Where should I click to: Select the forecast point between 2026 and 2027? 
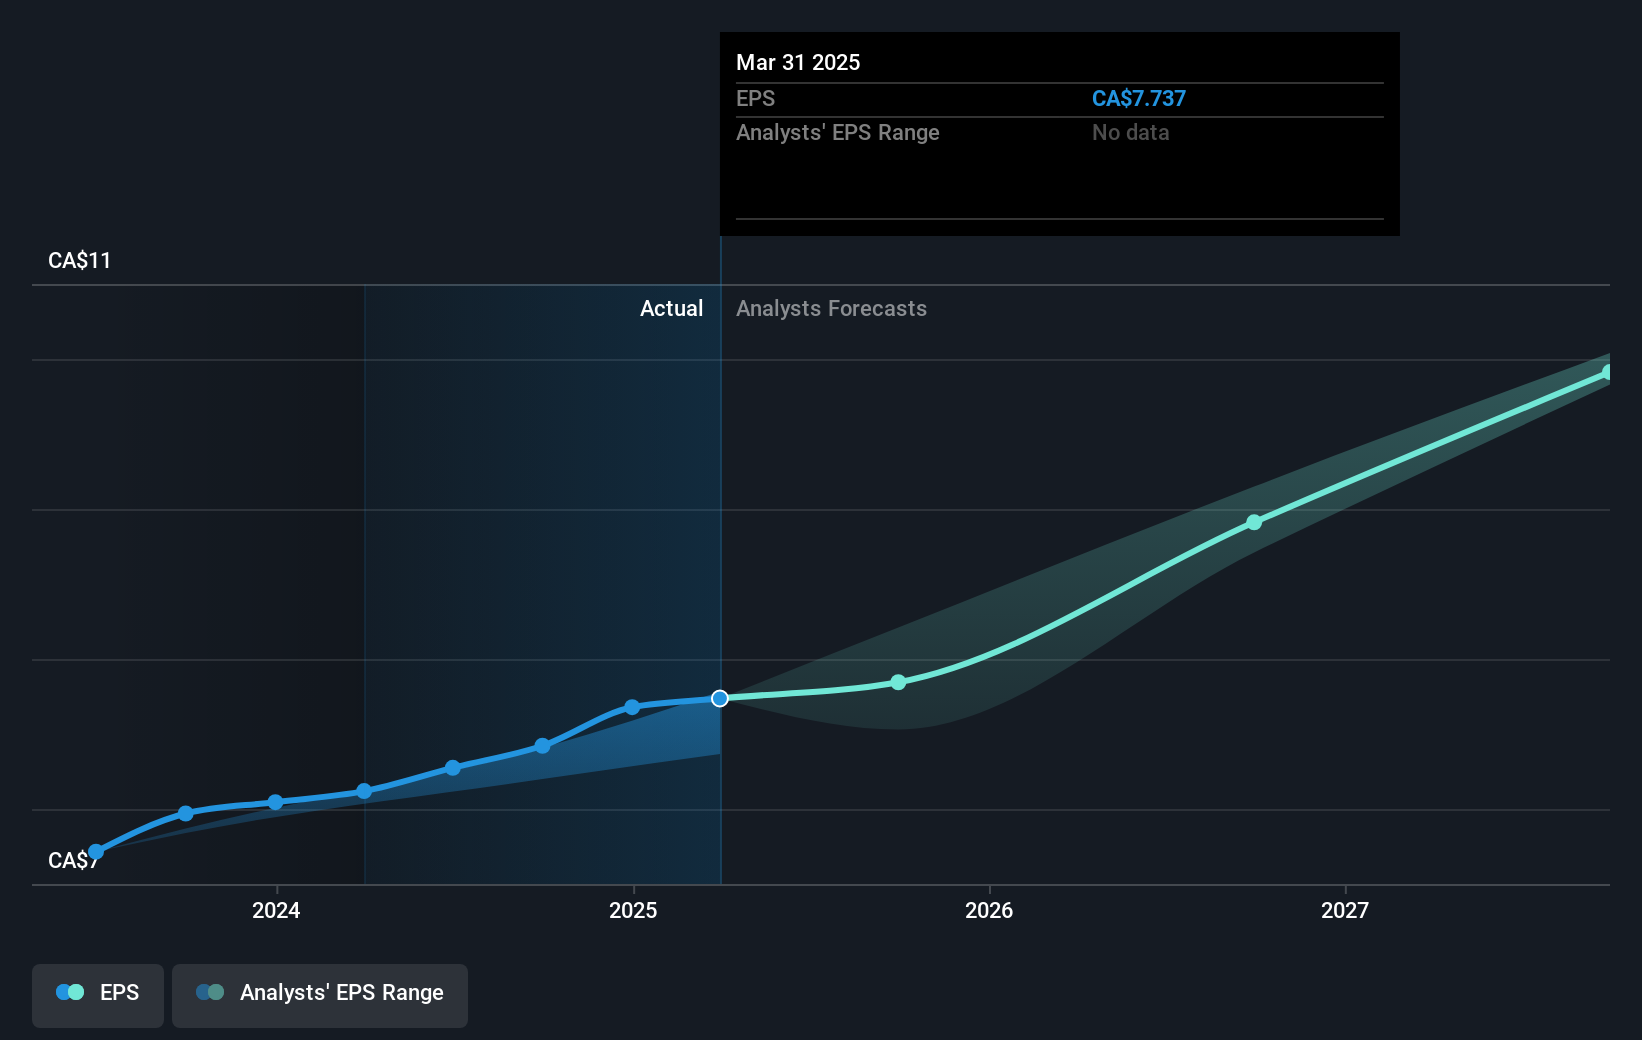click(x=1254, y=522)
